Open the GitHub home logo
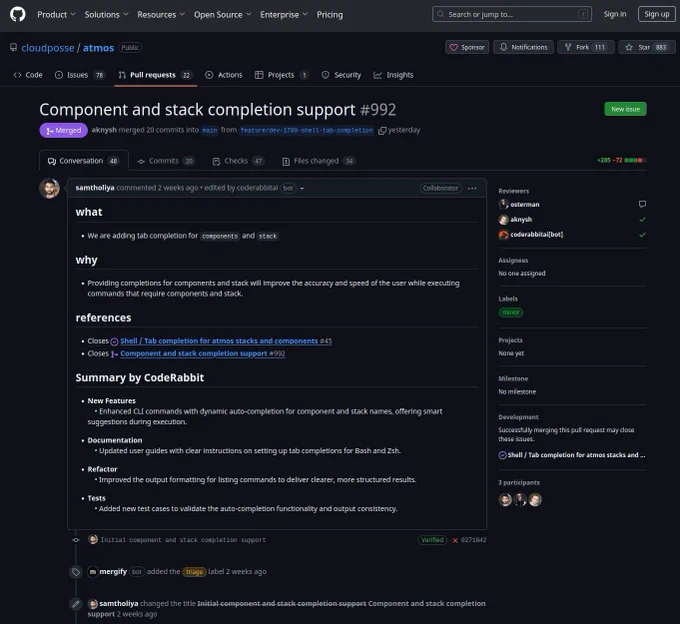Screen dimensions: 680x624 click(x=18, y=14)
